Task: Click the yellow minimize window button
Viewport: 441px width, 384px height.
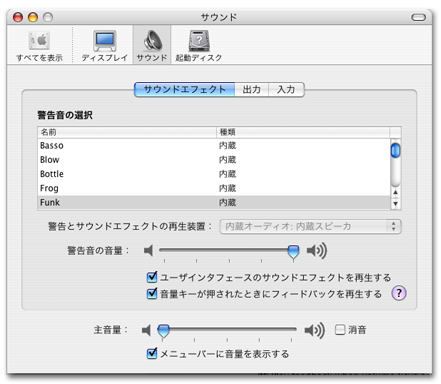Action: [x=33, y=17]
